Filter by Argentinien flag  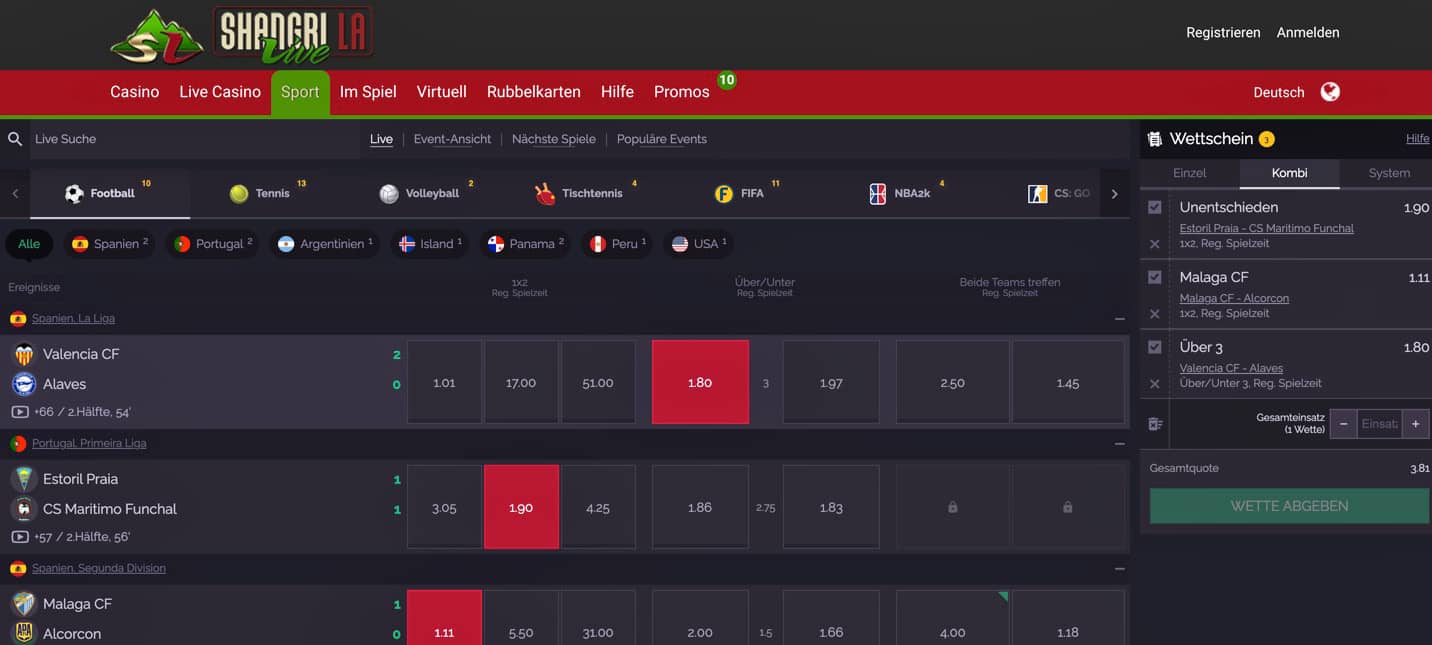click(x=286, y=244)
